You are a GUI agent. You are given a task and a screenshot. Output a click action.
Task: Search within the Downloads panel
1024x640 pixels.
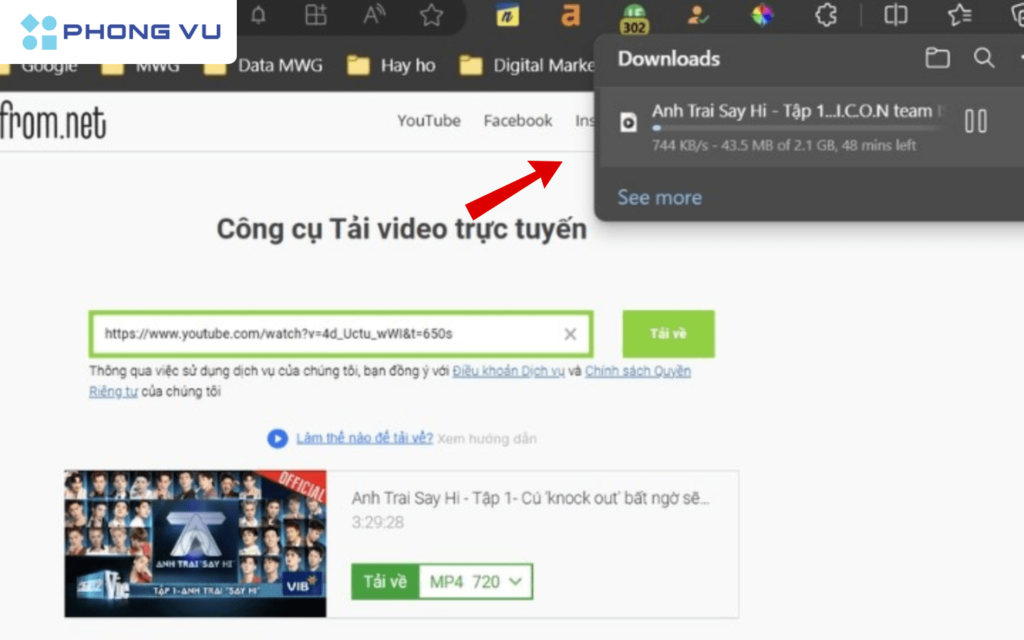coord(984,59)
